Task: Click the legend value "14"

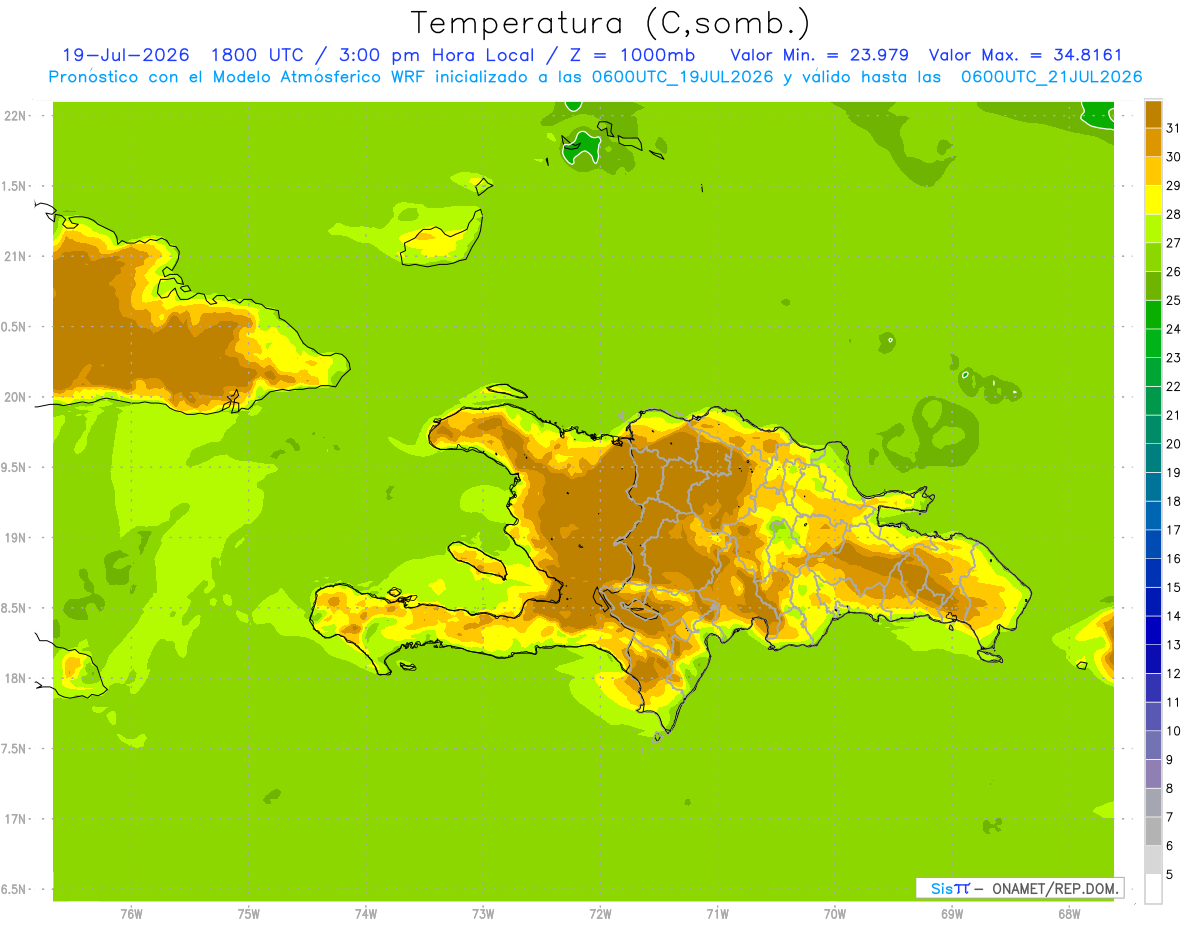Action: [x=1173, y=616]
